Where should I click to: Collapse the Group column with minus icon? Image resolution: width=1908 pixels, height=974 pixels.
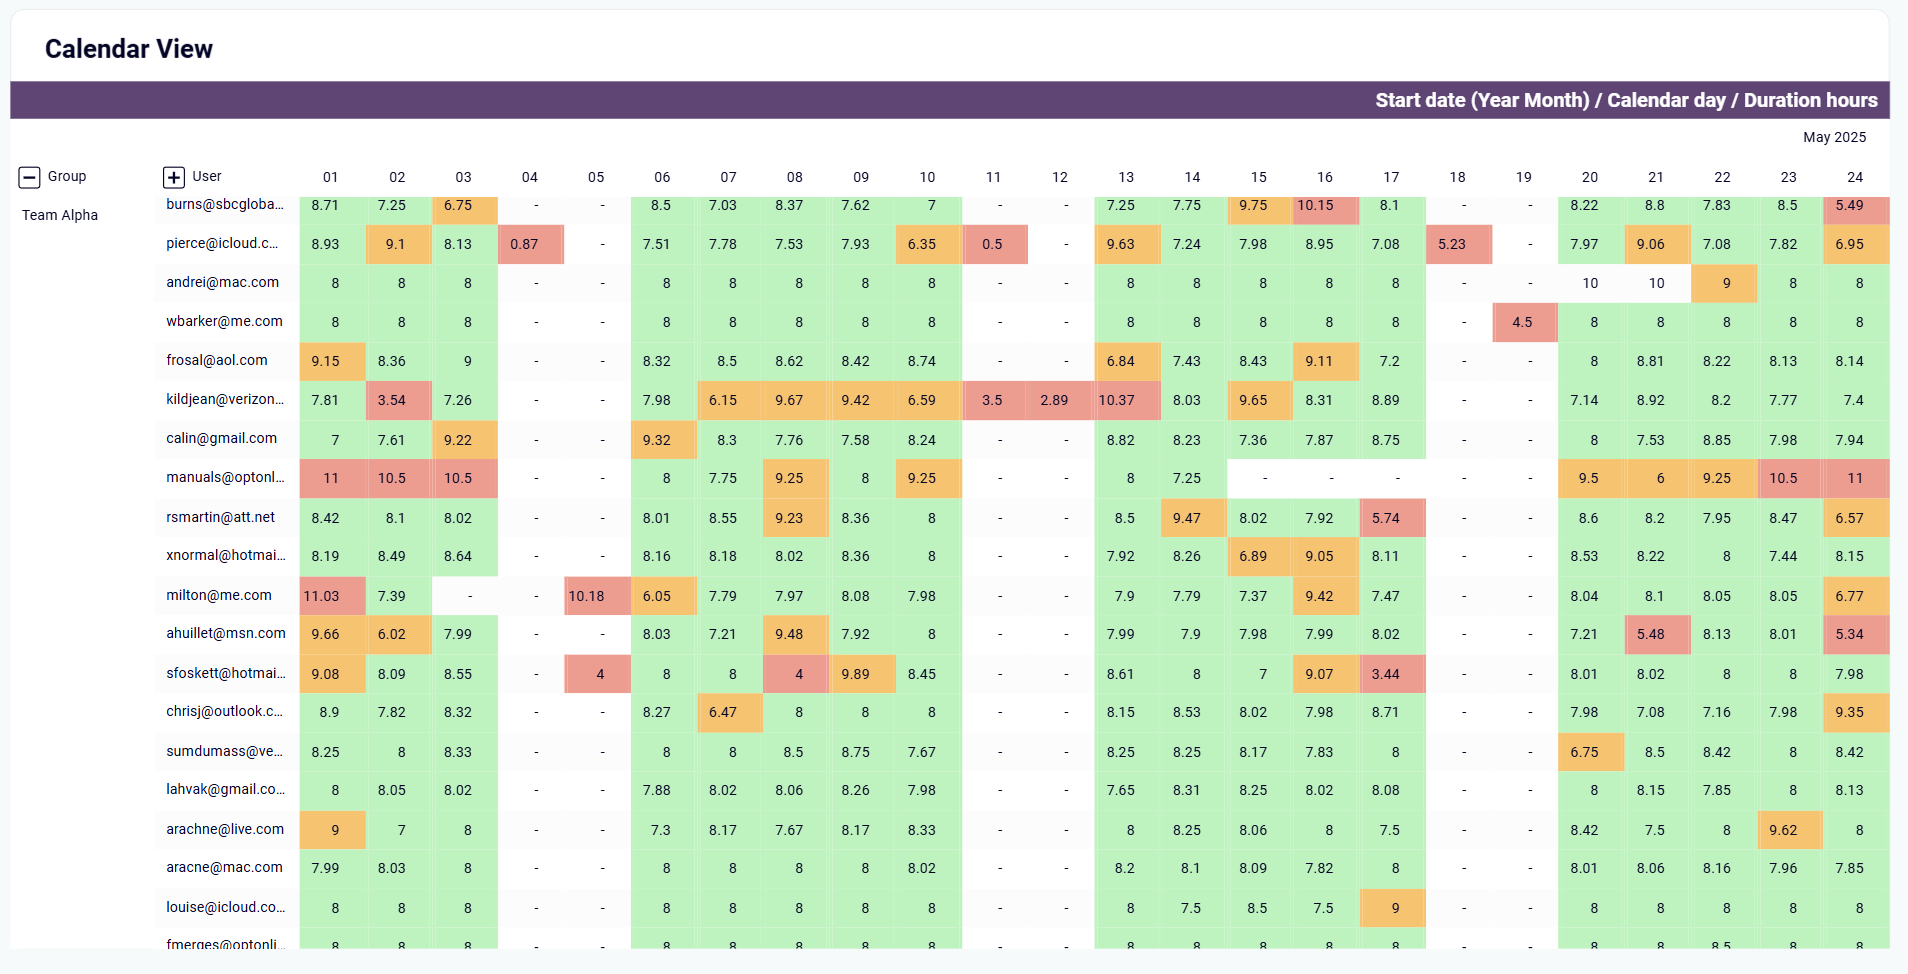pyautogui.click(x=29, y=177)
